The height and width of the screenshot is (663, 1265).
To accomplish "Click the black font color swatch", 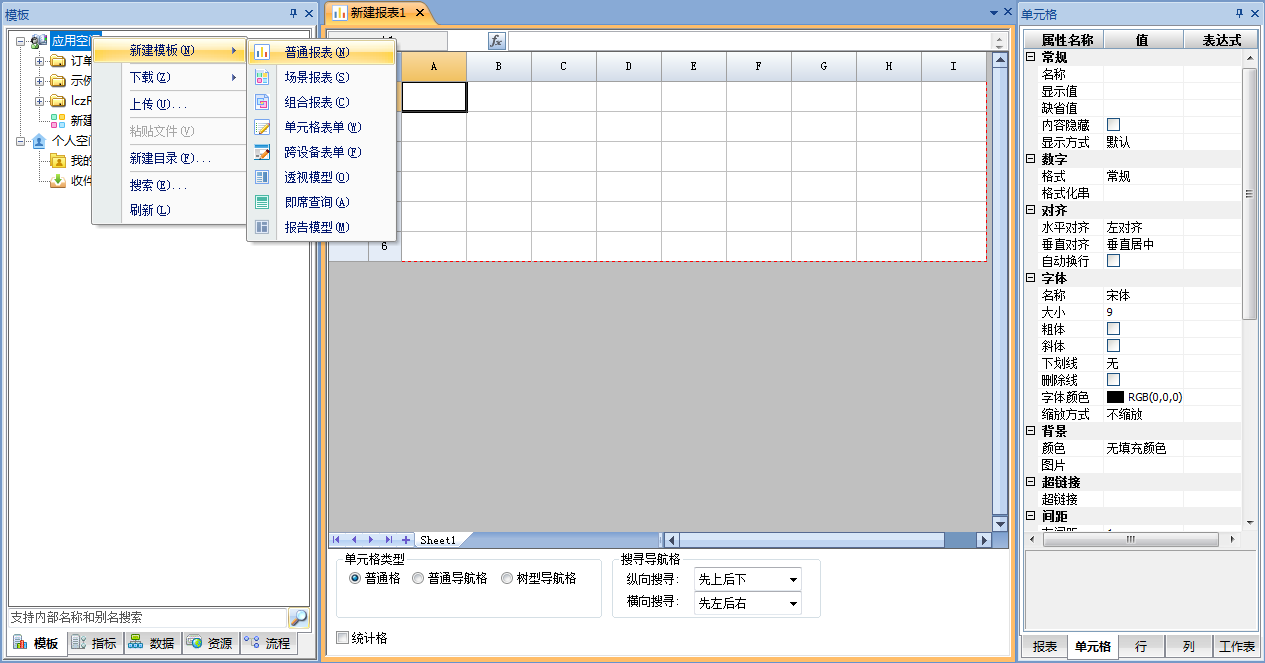I will [1115, 397].
